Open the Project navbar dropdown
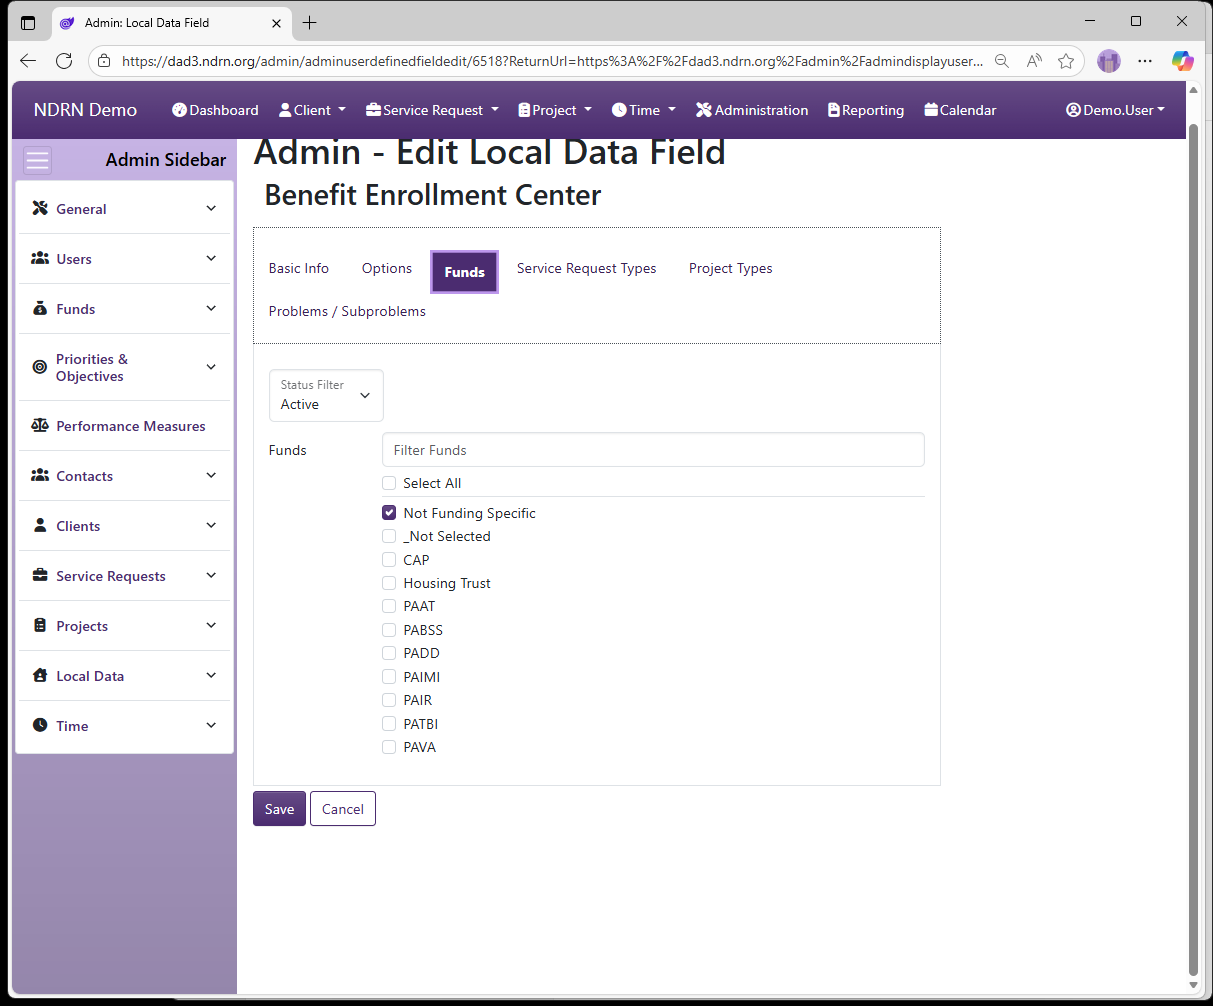Screen dimensions: 1213x1006 click(555, 110)
